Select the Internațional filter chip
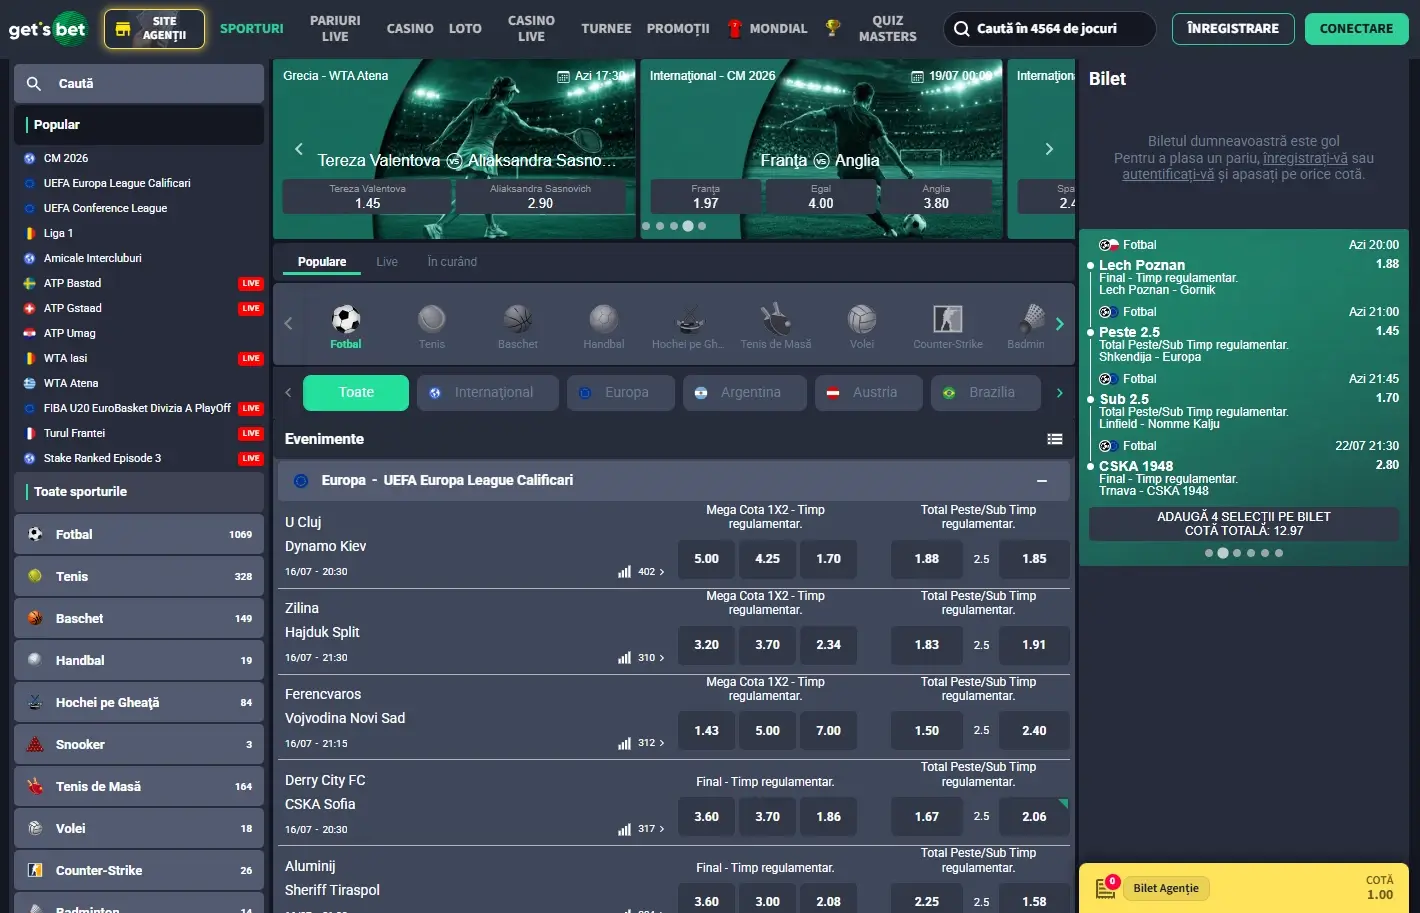Screen dimensions: 1420x913 (x=488, y=393)
